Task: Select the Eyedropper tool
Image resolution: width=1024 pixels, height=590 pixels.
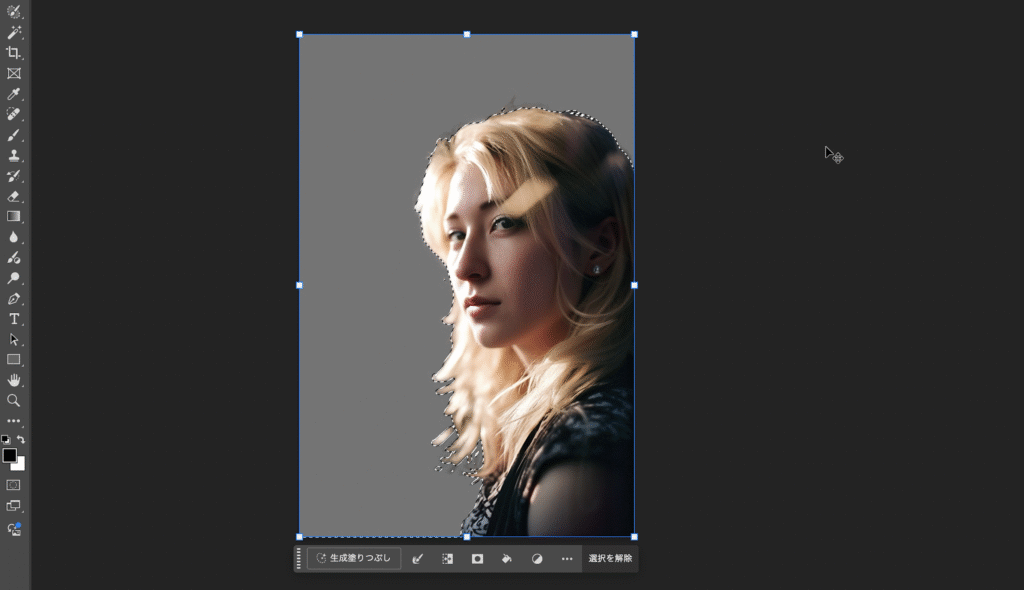Action: [x=13, y=94]
